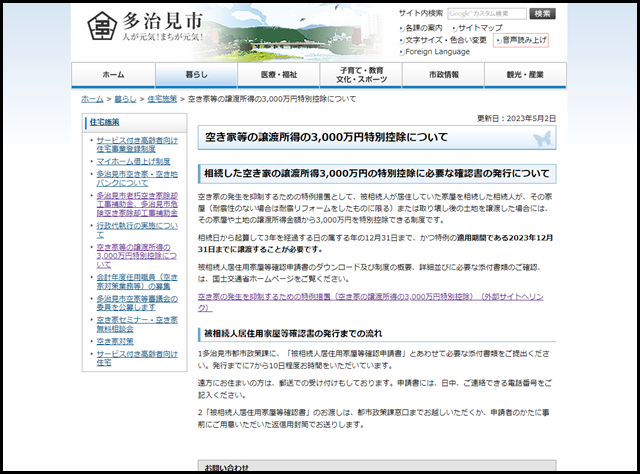
Task: Open 文字サイズ・色合い変更 link
Action: pos(445,40)
